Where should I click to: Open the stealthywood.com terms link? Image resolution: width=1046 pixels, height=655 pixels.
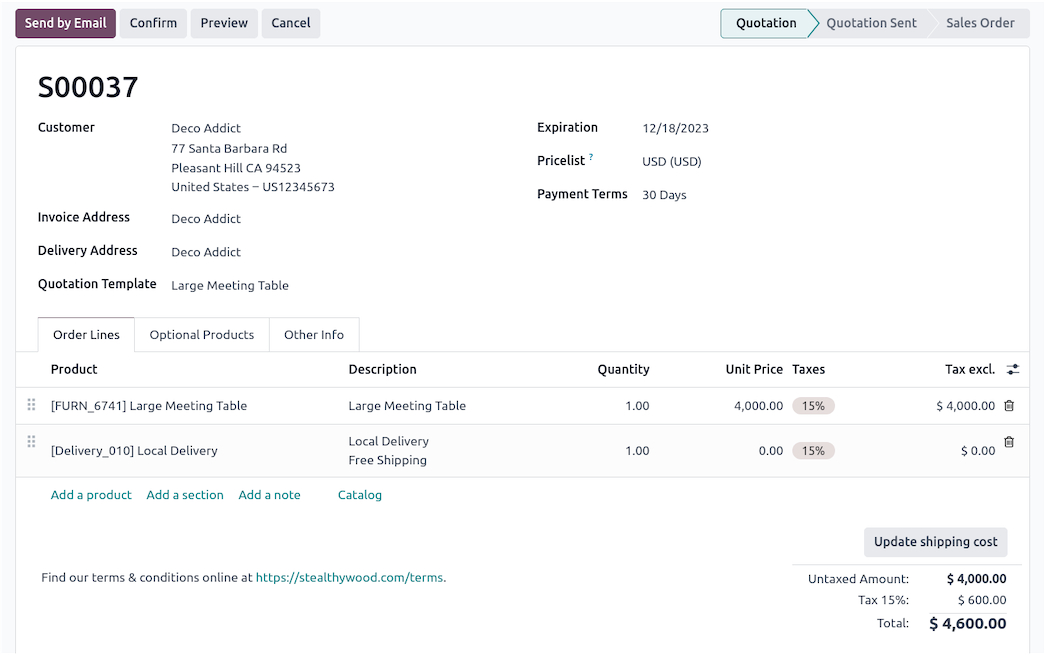tap(349, 577)
